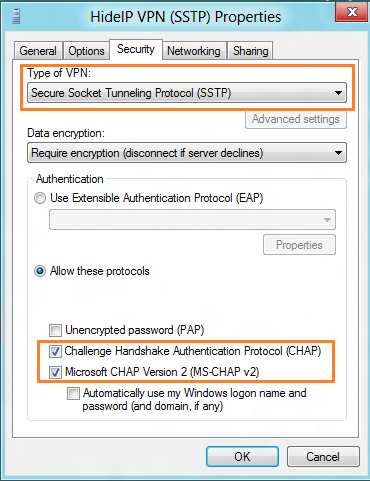Select the Security tab
Image resolution: width=370 pixels, height=481 pixels.
coord(136,49)
